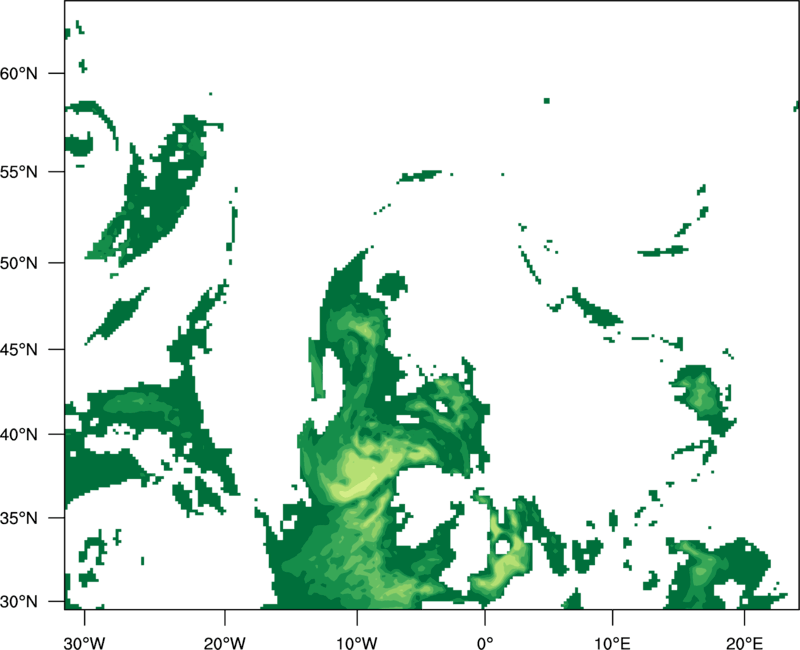This screenshot has width=800, height=650.
Task: Click the 55°N latitude label
Action: [19, 172]
